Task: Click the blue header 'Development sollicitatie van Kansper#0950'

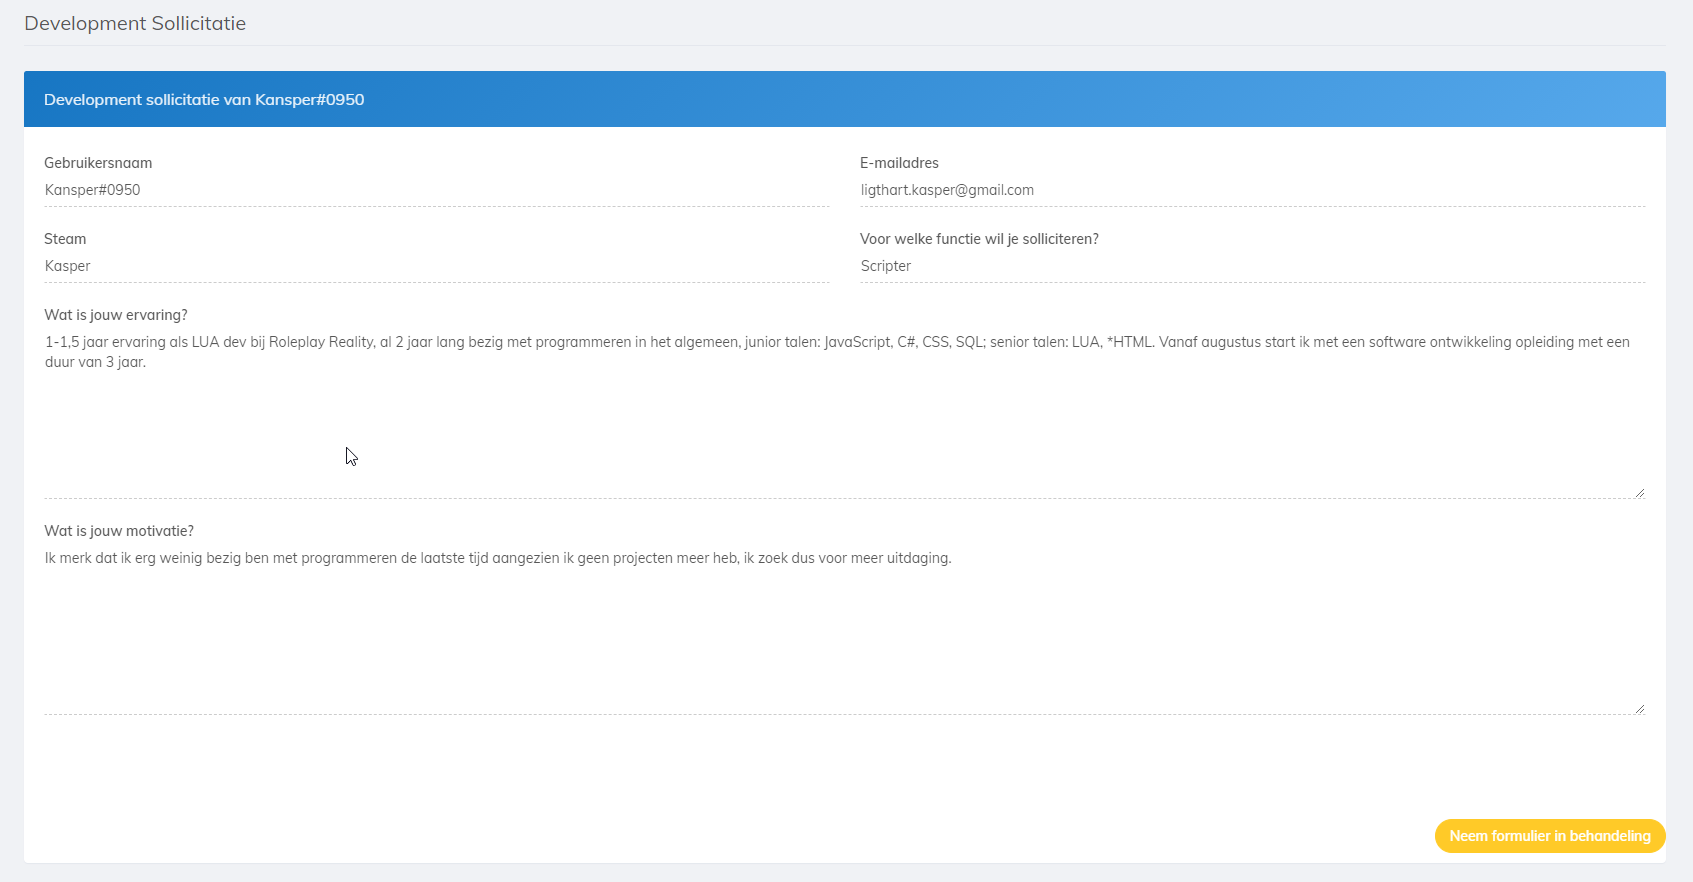Action: [x=204, y=99]
